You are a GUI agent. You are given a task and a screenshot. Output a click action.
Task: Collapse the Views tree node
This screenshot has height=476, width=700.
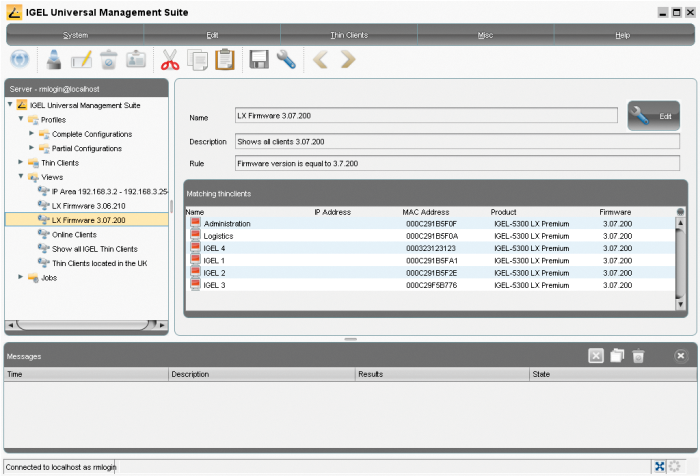click(x=20, y=177)
